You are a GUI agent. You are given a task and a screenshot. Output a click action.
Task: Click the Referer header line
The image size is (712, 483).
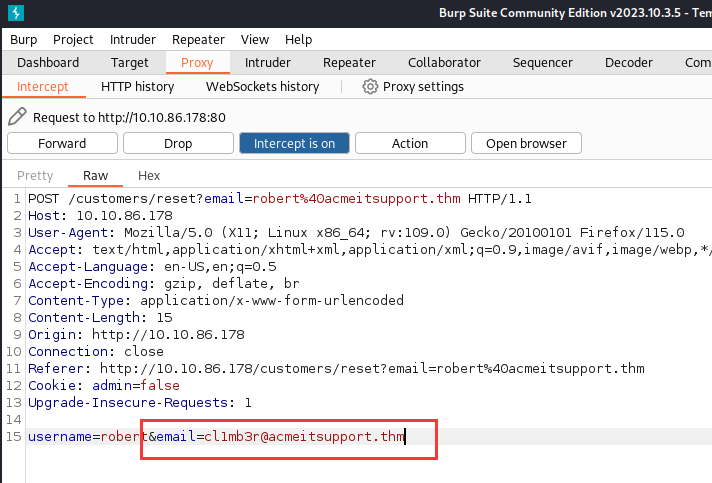tap(336, 368)
